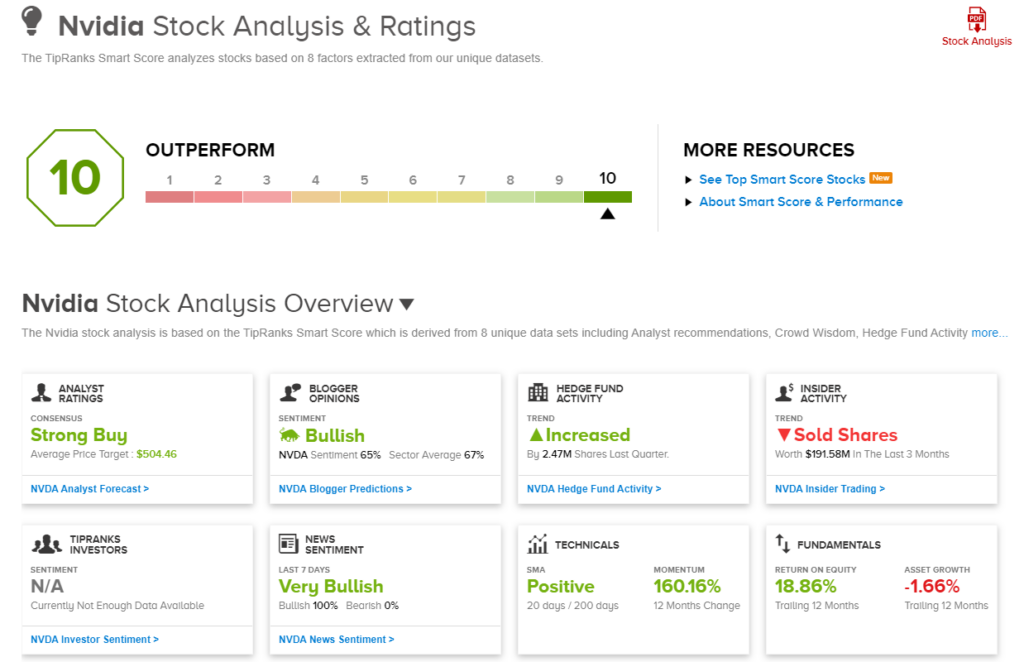The image size is (1024, 662).
Task: Click the Smart Score 10 octagon badge
Action: pos(75,179)
